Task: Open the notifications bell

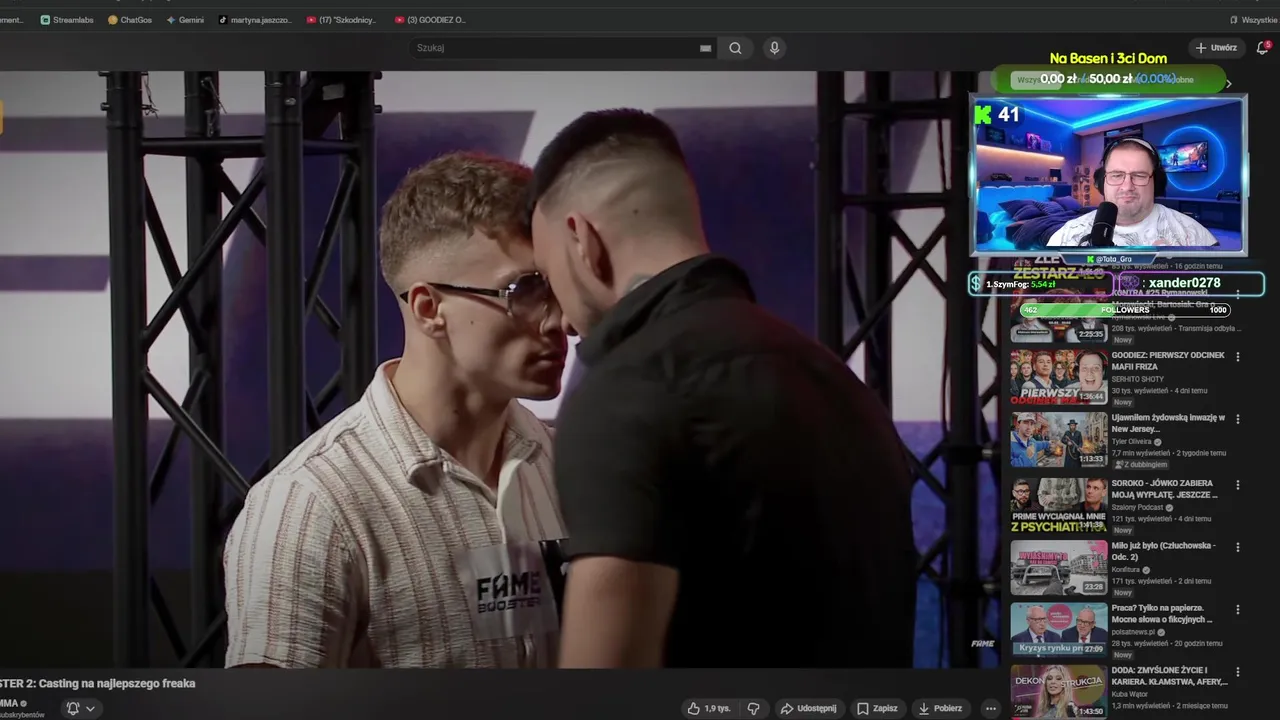Action: click(x=1262, y=48)
